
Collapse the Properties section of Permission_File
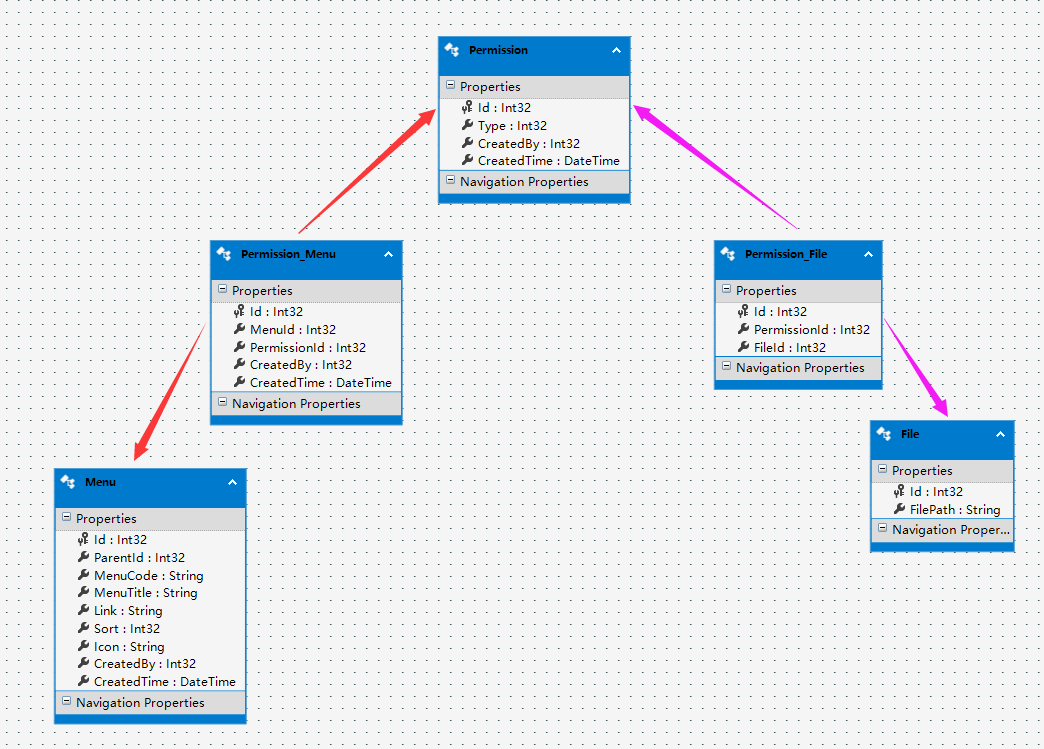pos(726,289)
